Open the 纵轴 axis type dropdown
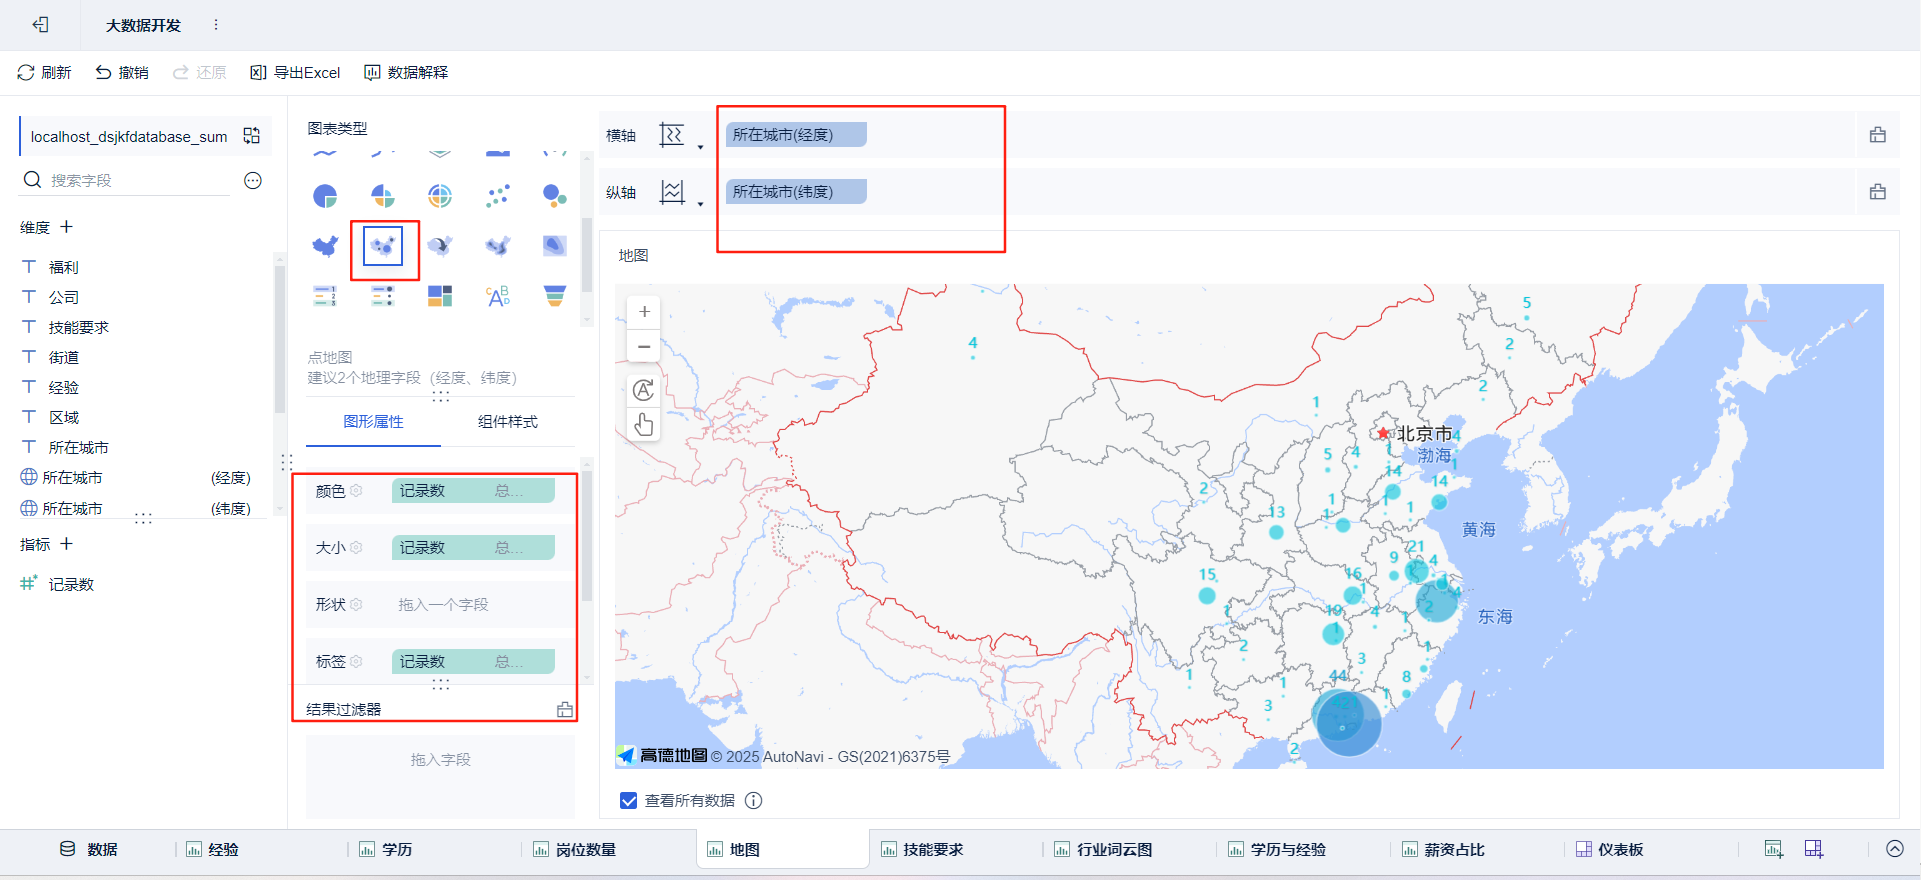The width and height of the screenshot is (1921, 880). 681,192
